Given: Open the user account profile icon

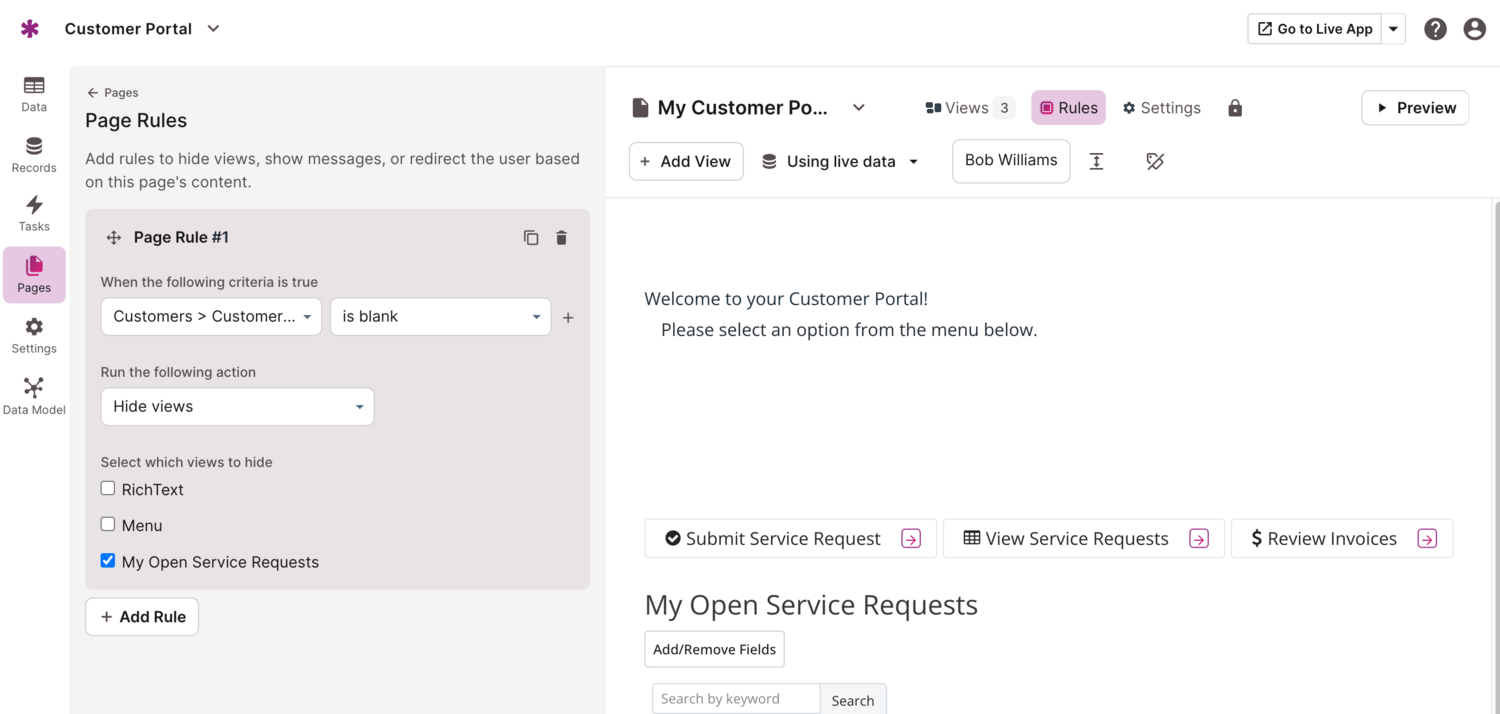Looking at the screenshot, I should pos(1474,29).
